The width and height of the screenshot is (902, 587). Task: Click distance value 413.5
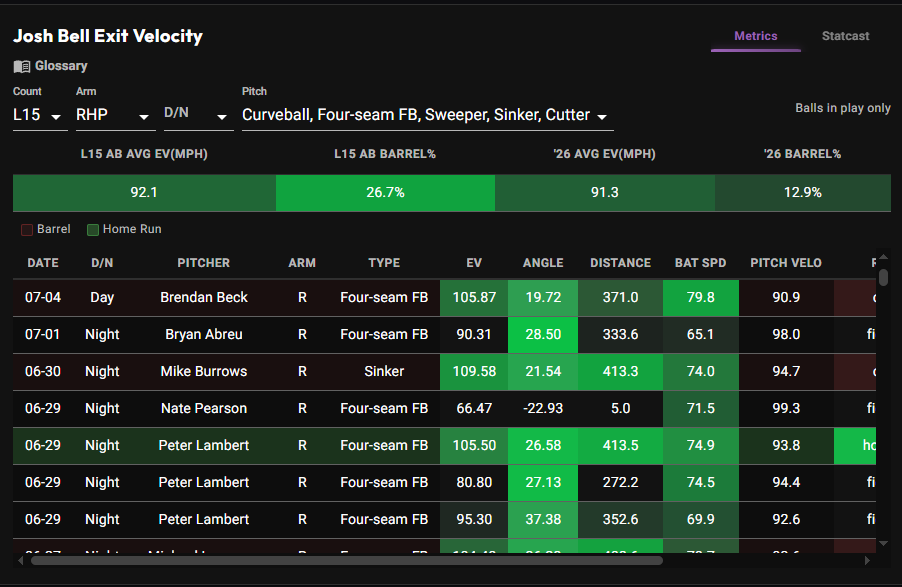(x=620, y=445)
